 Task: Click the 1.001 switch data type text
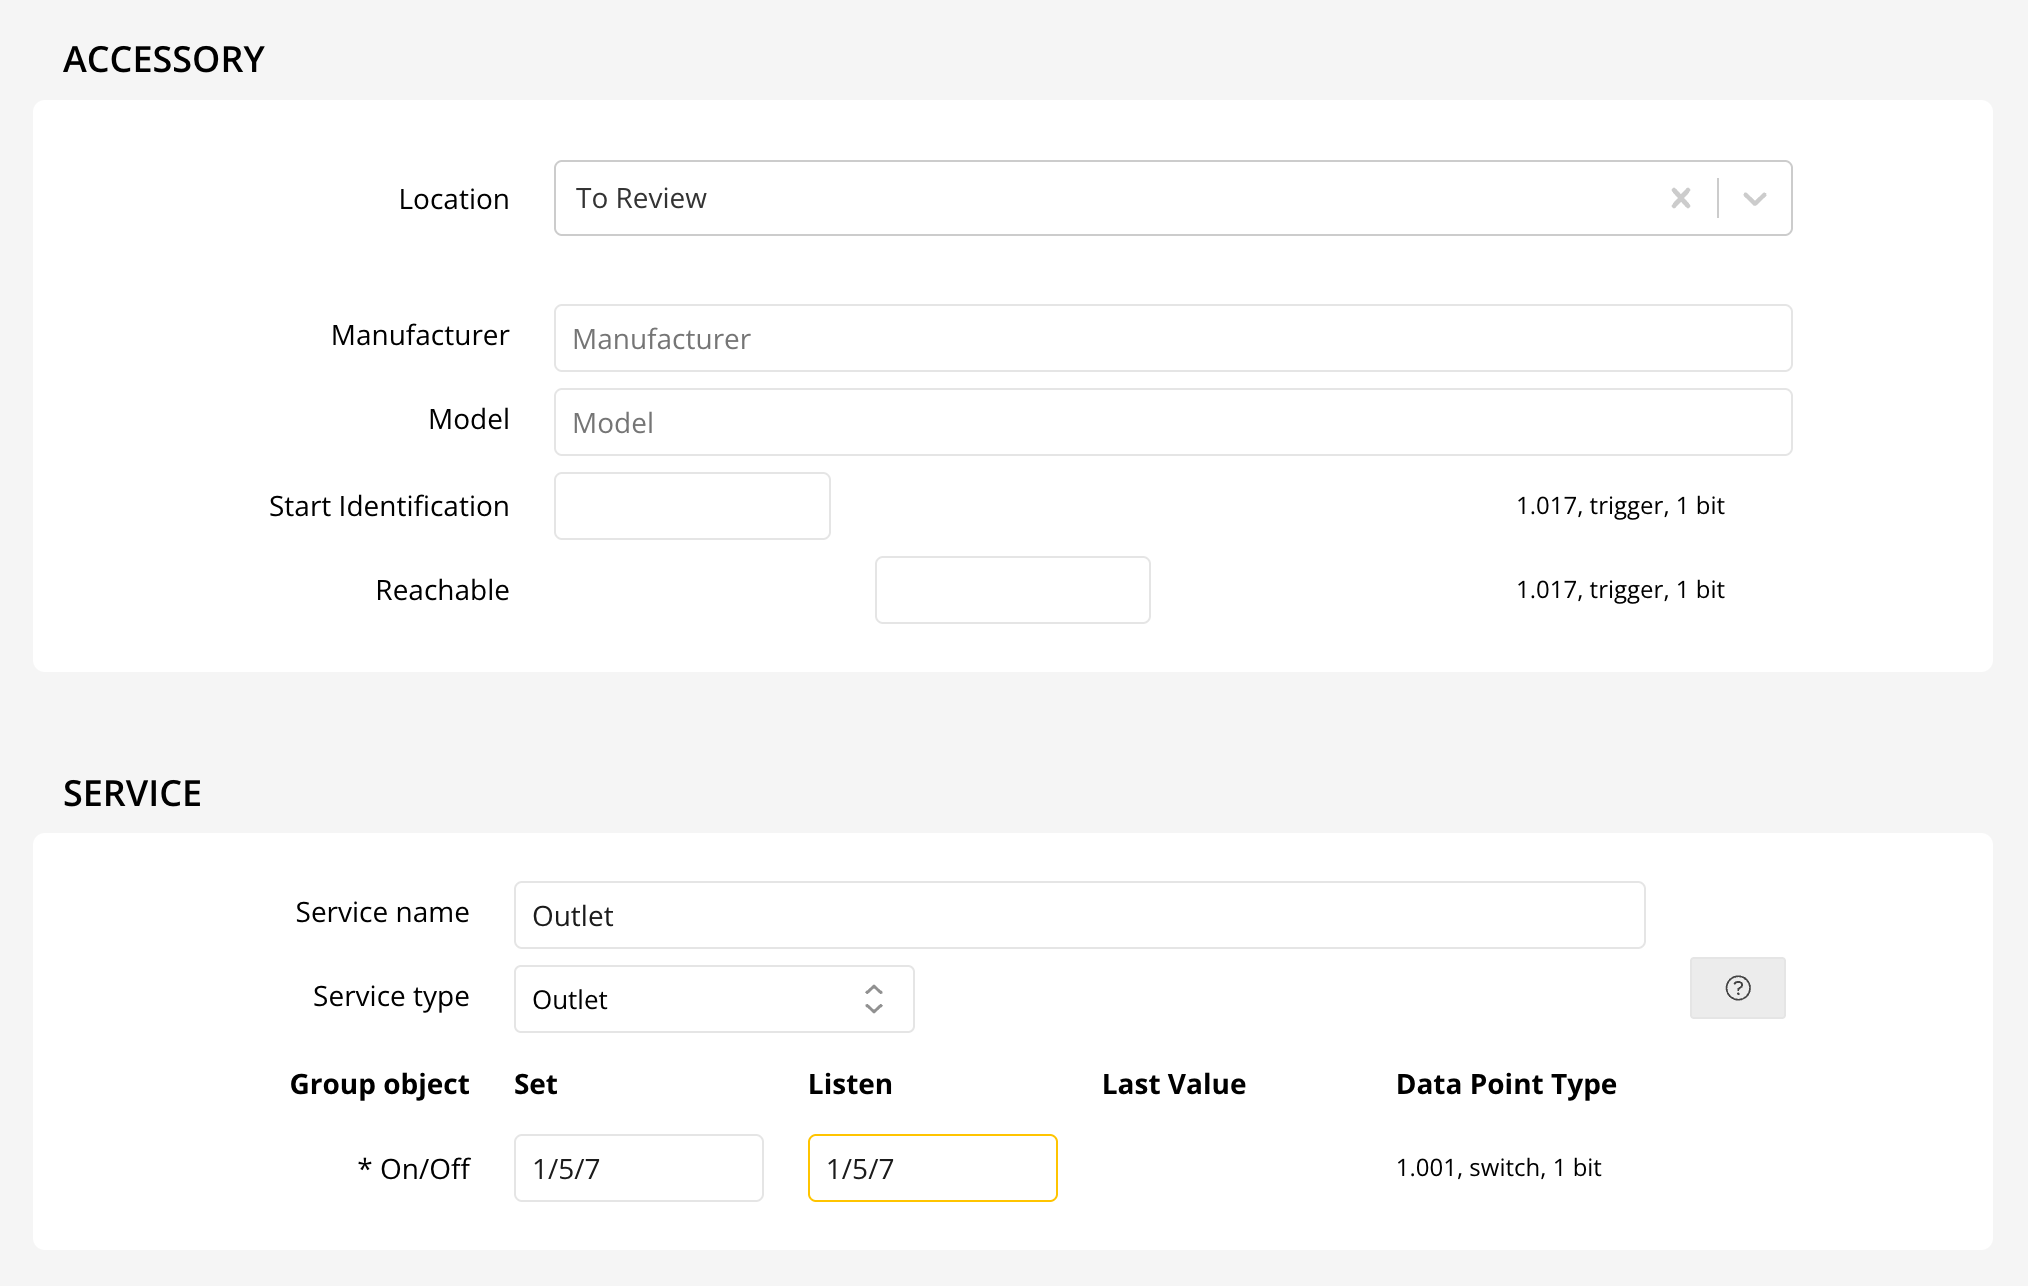click(x=1498, y=1167)
